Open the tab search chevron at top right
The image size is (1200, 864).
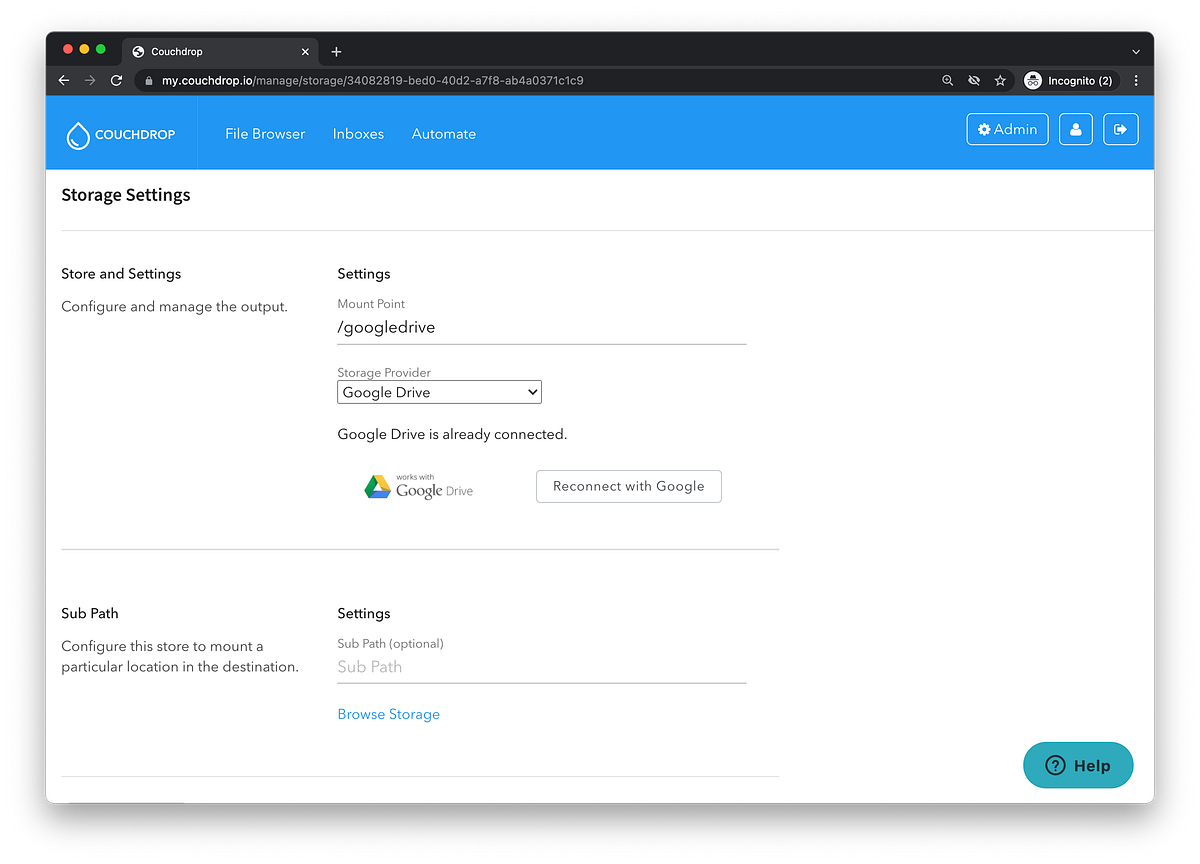1135,51
